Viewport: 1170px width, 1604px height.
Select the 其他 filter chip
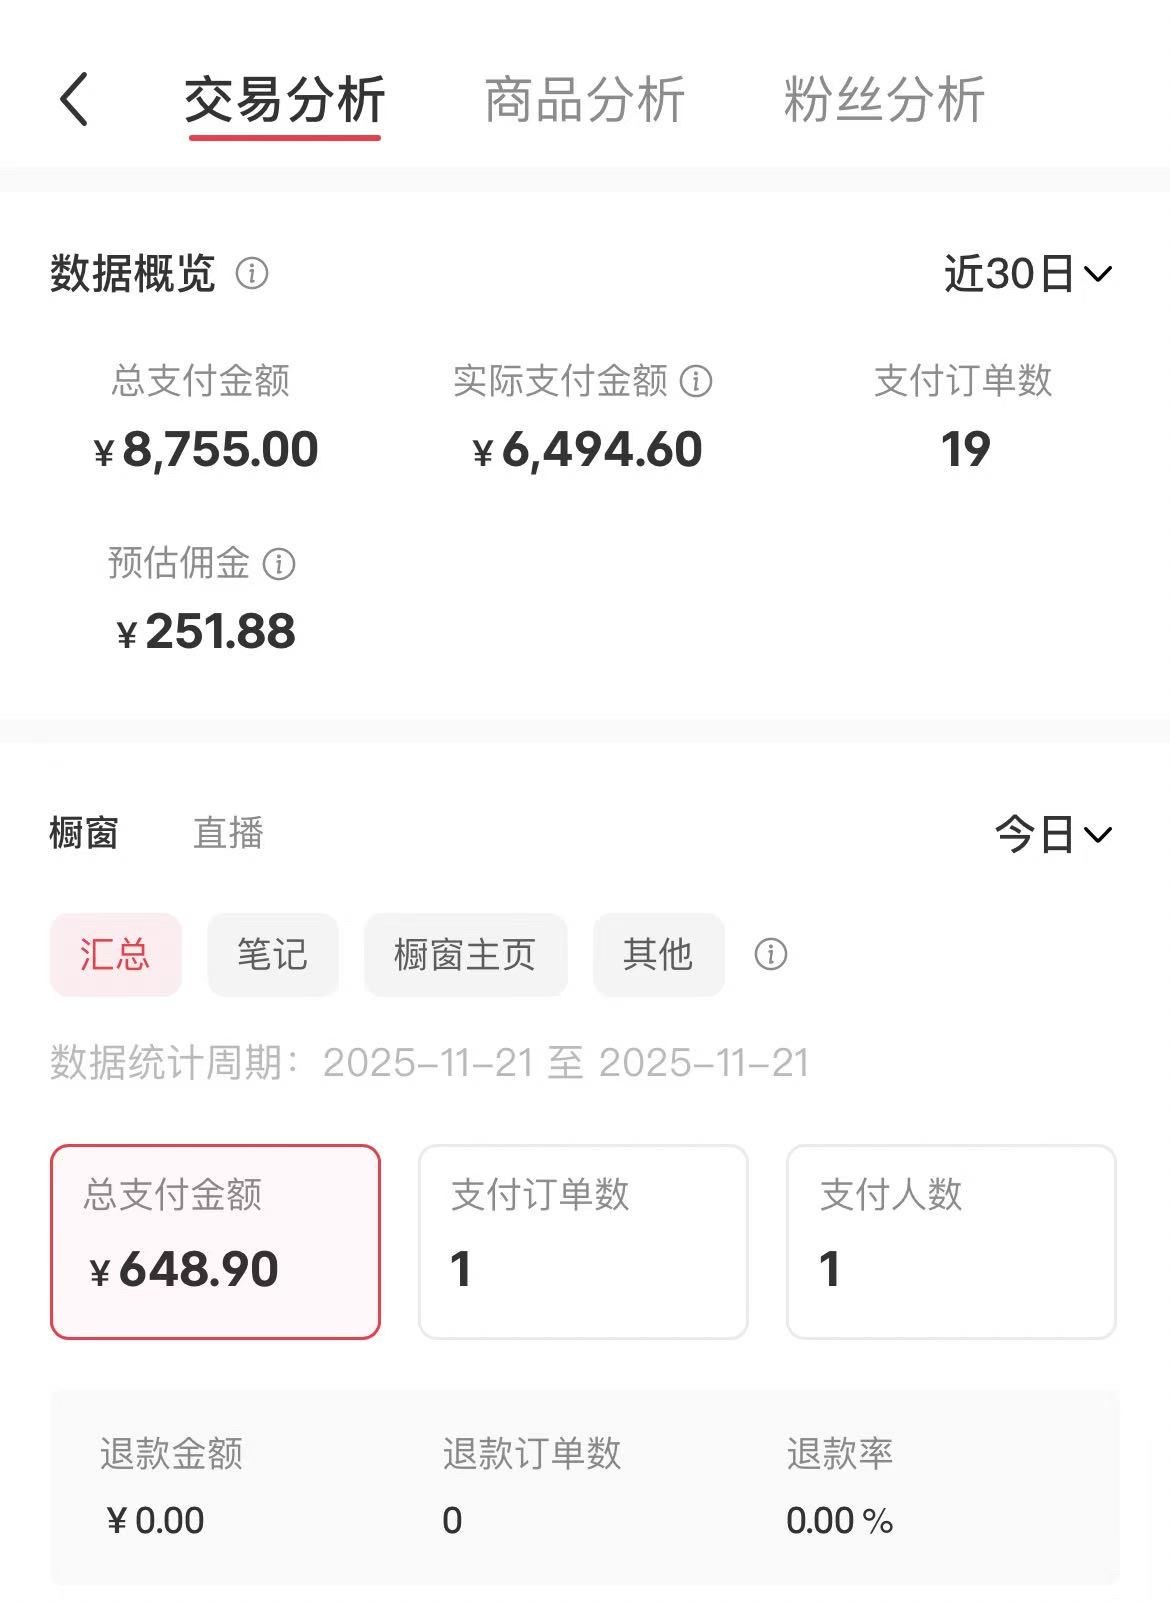pos(658,954)
